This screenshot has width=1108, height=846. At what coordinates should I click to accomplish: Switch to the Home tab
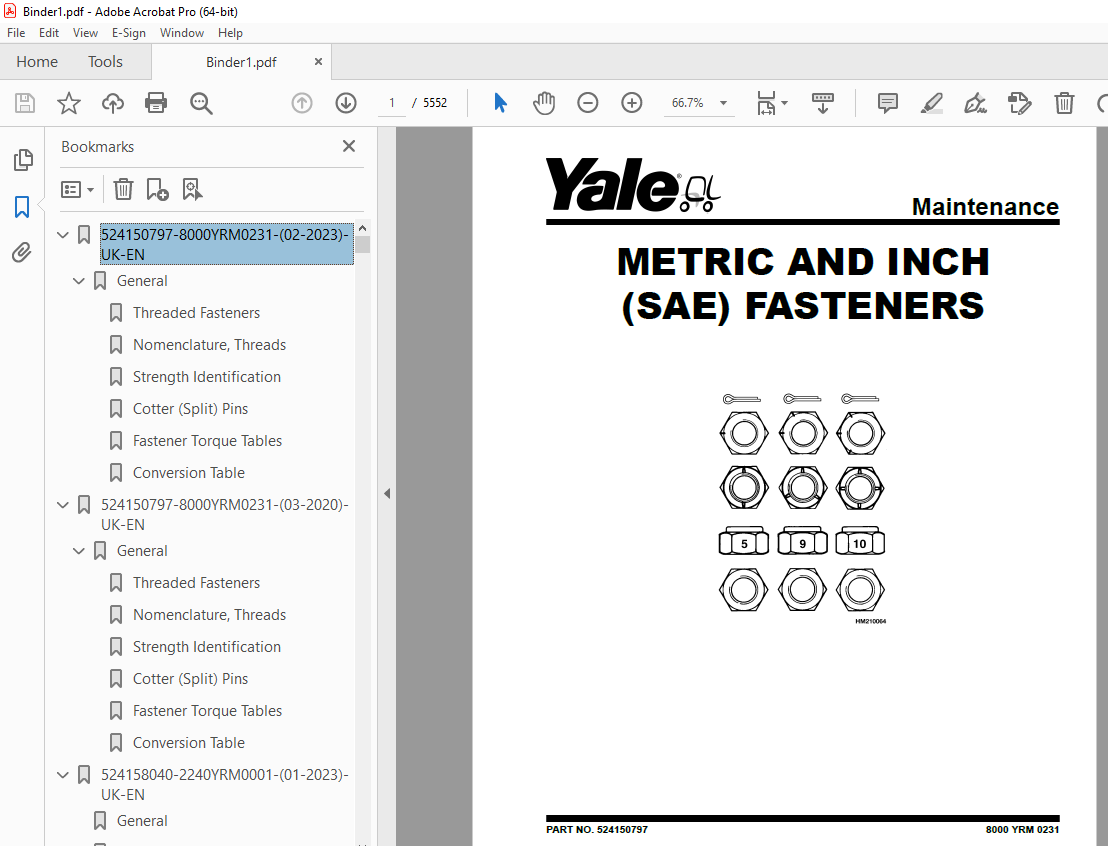point(37,61)
